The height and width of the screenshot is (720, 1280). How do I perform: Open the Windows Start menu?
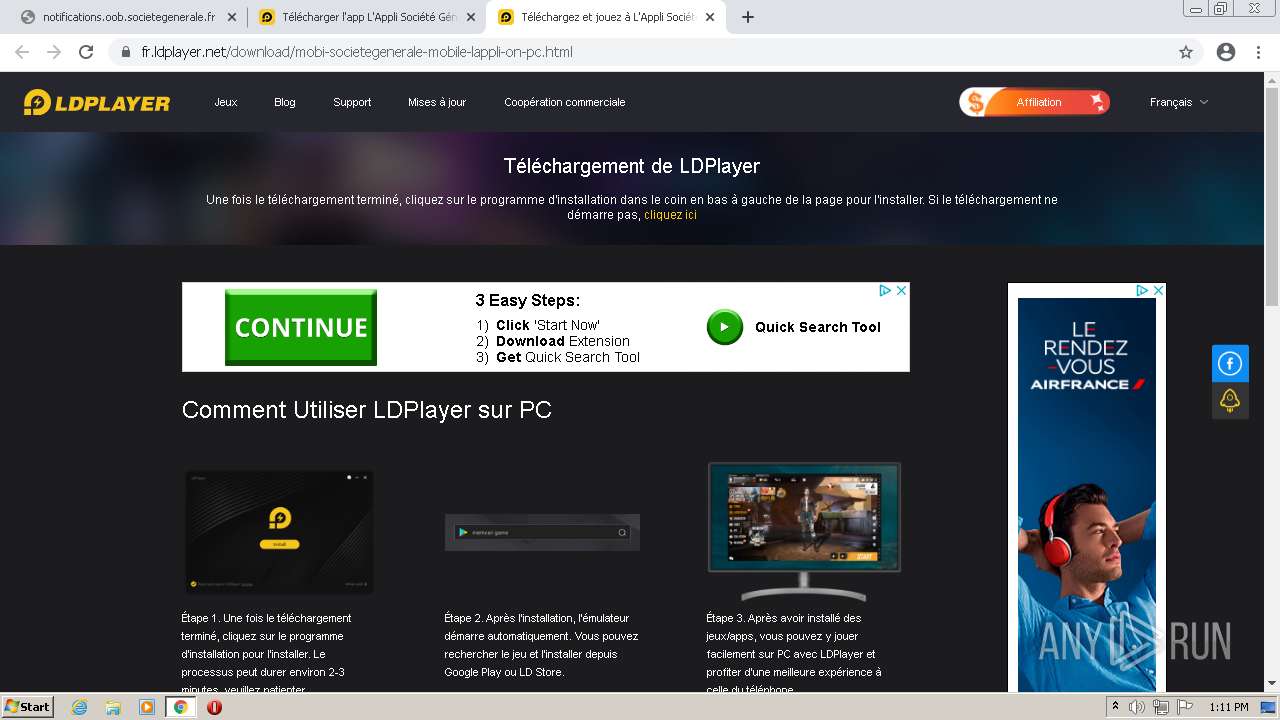27,707
